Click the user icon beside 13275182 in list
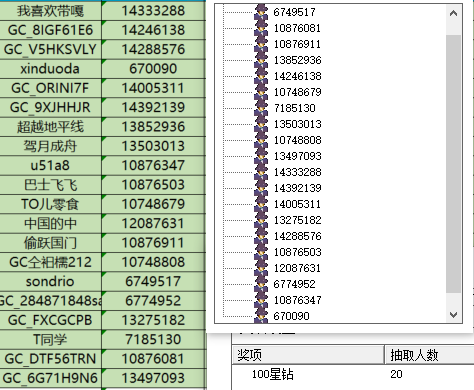Screen dimensions: 474x390 [x=261, y=220]
